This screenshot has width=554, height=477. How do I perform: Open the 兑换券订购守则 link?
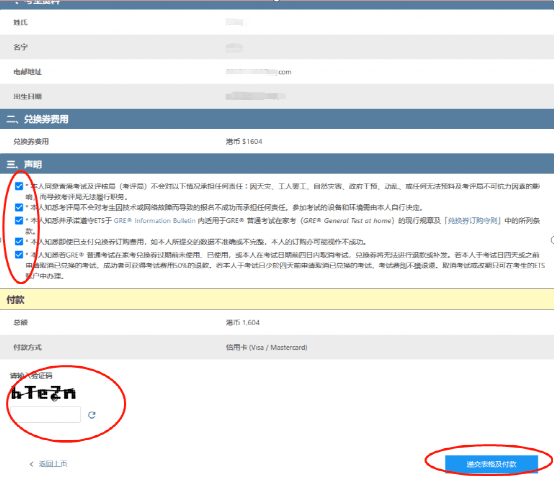(473, 221)
